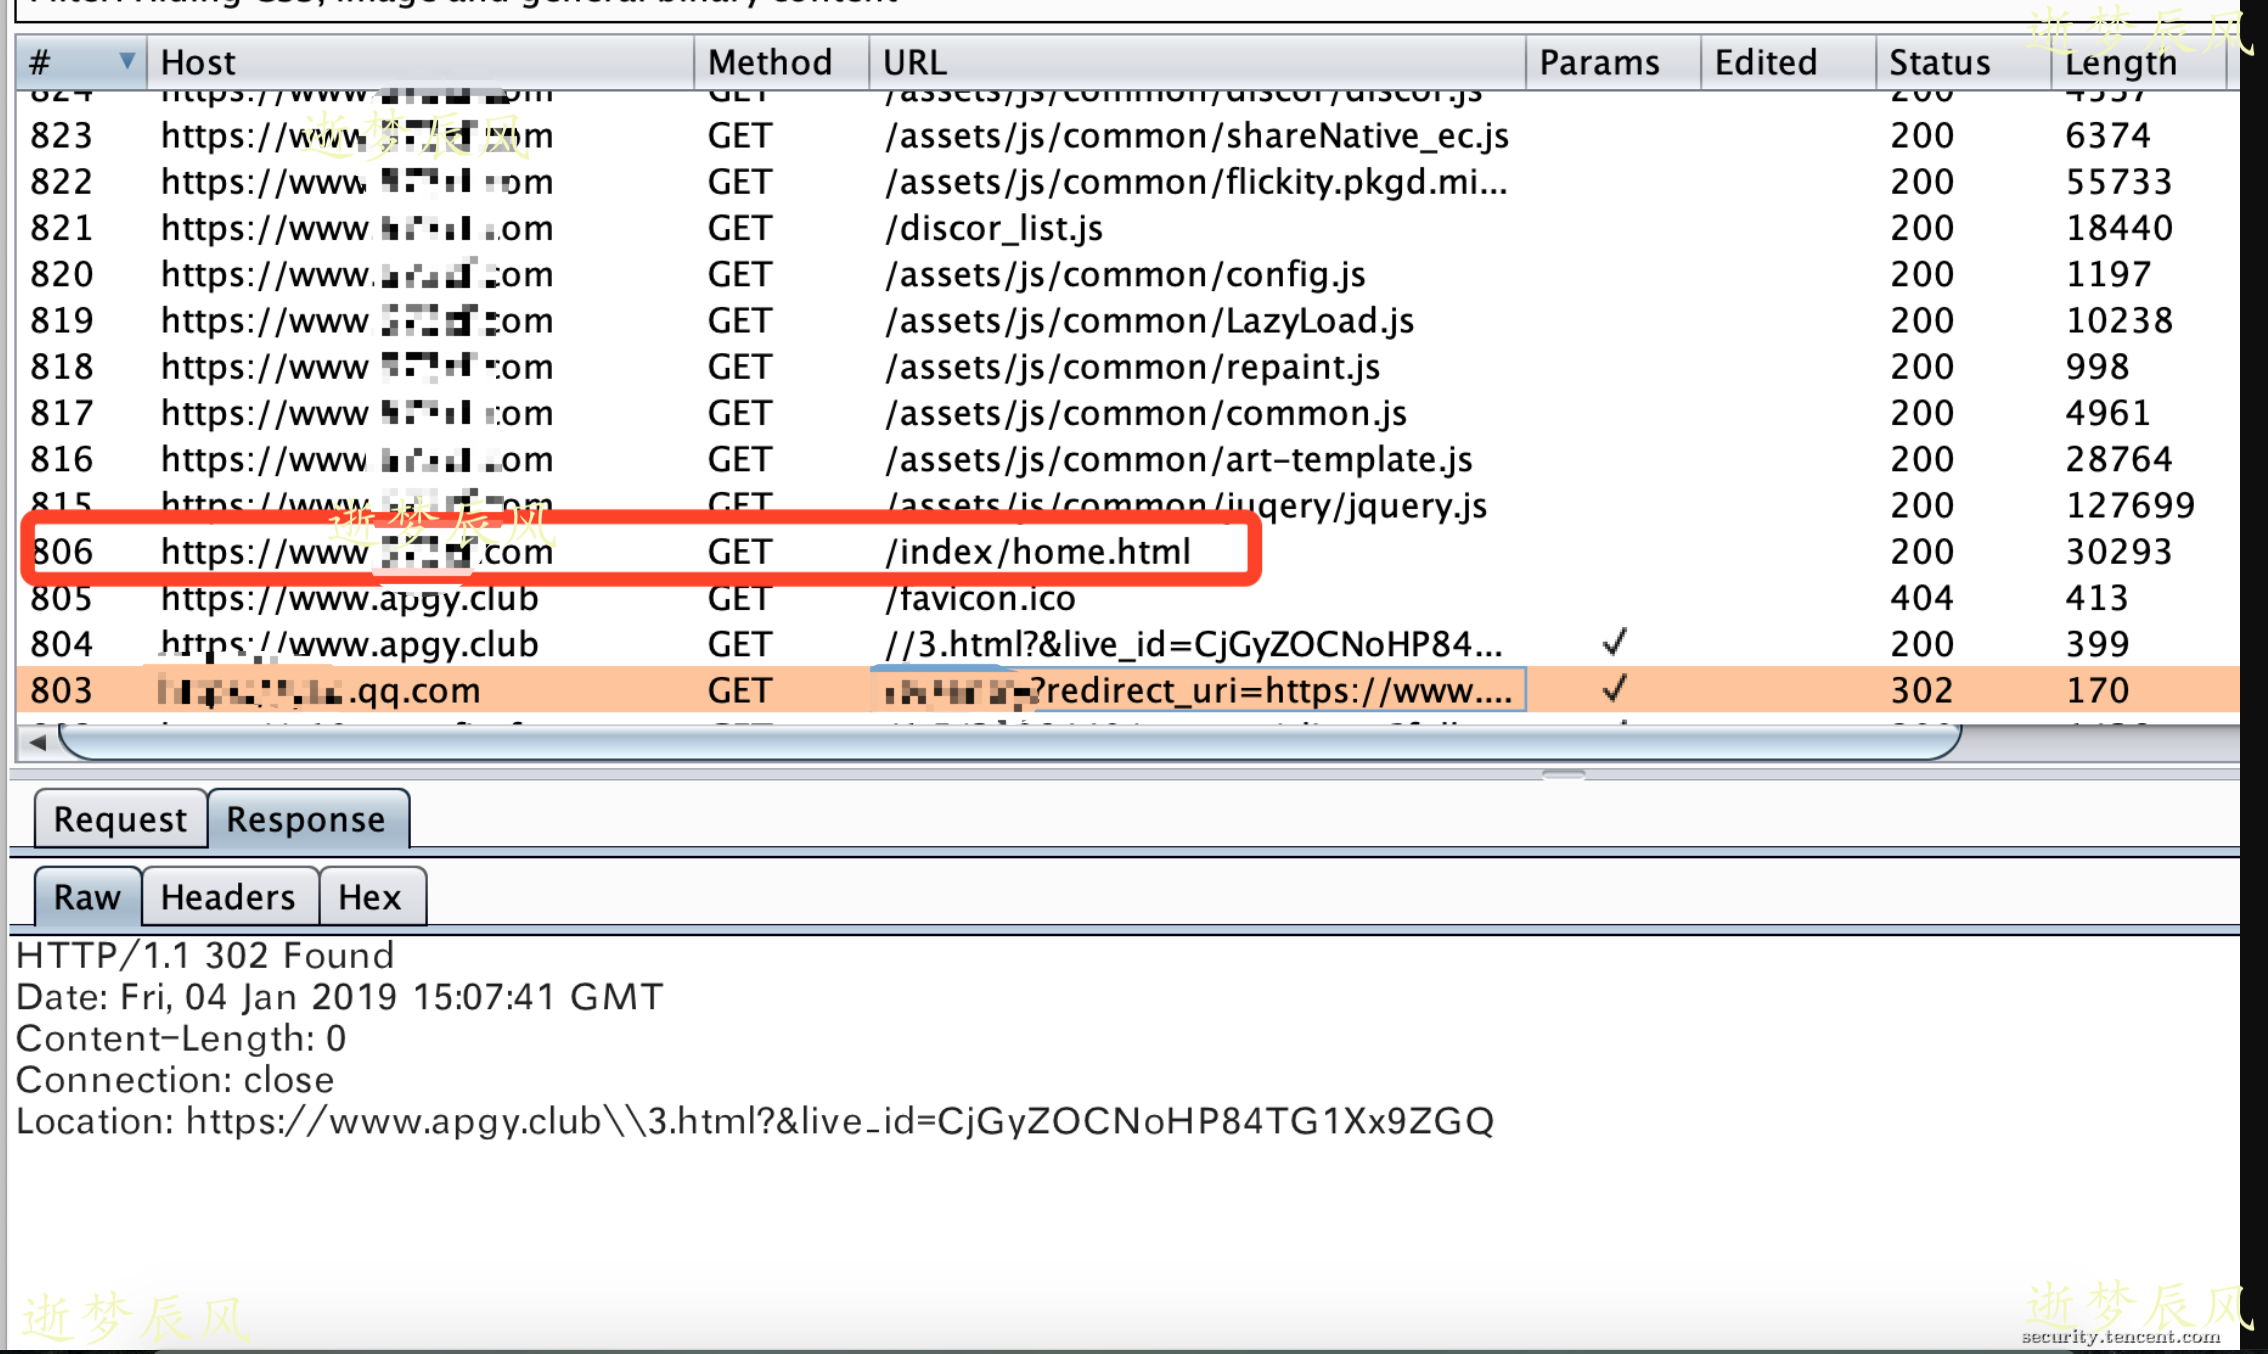Open the Headers view tab
The height and width of the screenshot is (1354, 2268).
[x=228, y=897]
